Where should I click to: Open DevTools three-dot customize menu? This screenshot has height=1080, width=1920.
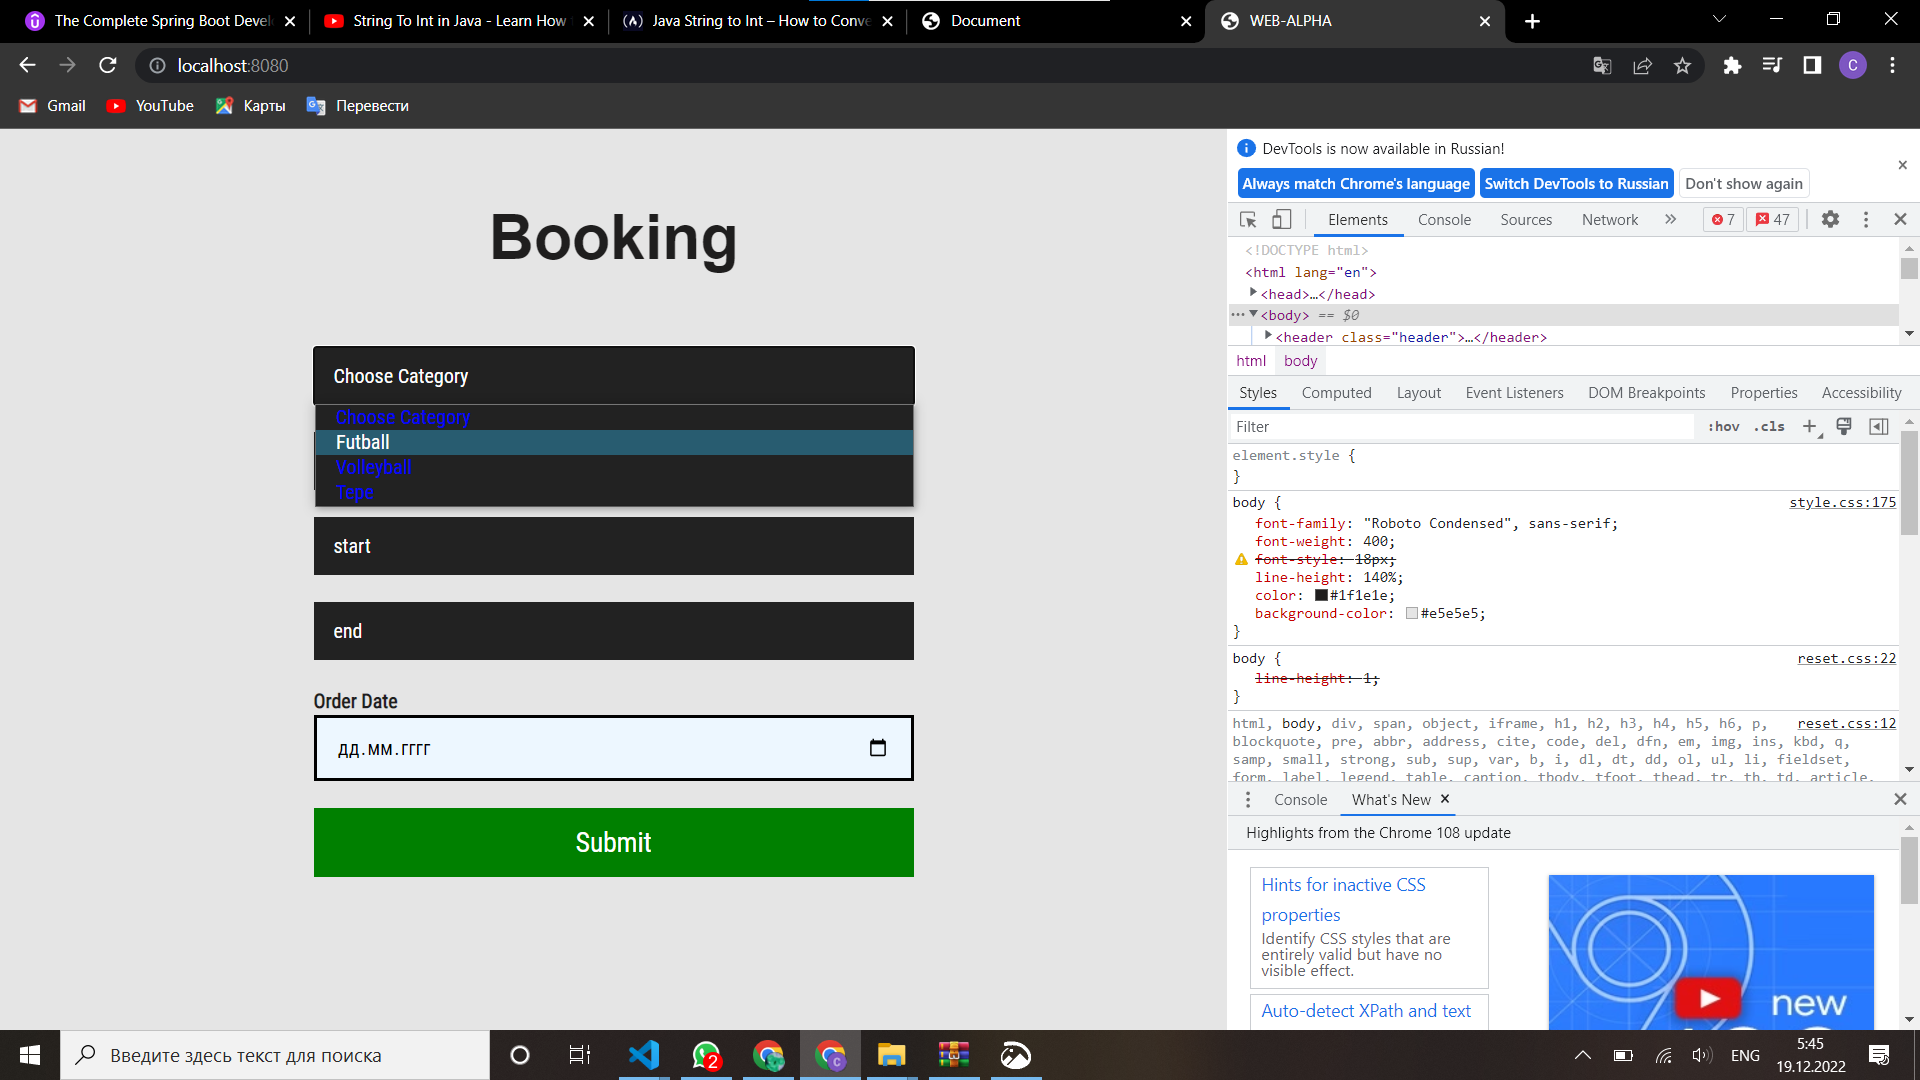[x=1865, y=219]
